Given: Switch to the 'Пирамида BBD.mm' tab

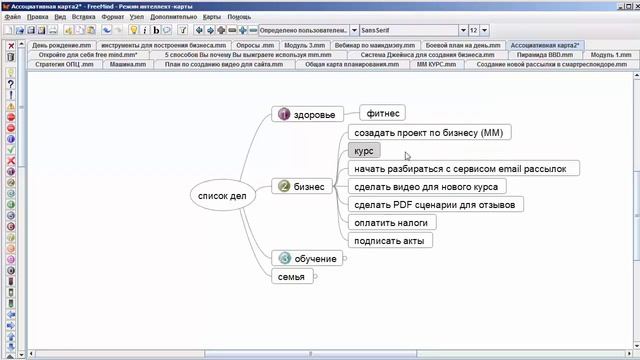Looking at the screenshot, I should 544,55.
